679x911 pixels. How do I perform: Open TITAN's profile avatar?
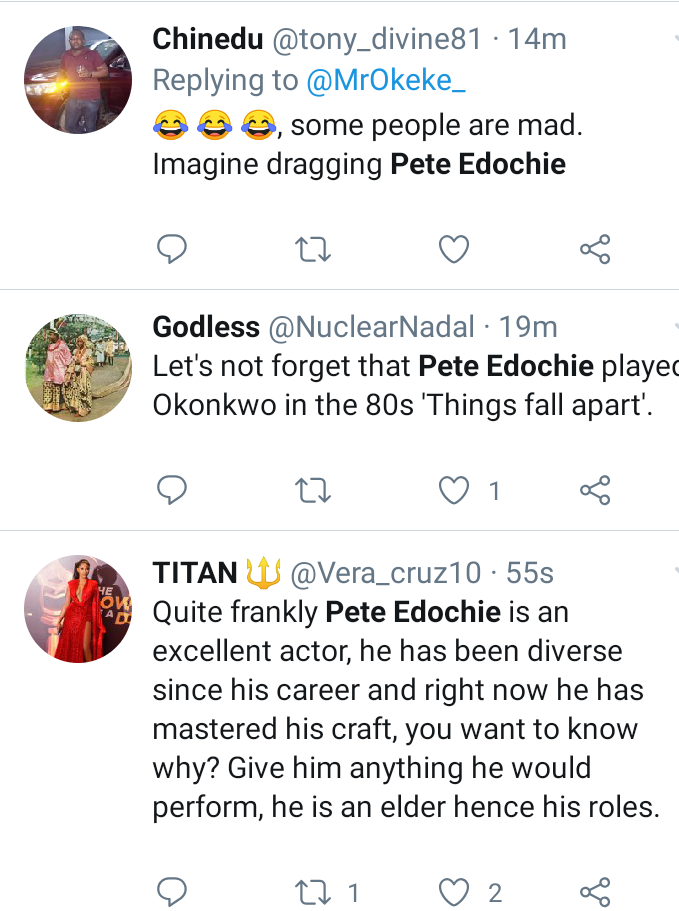[x=78, y=608]
